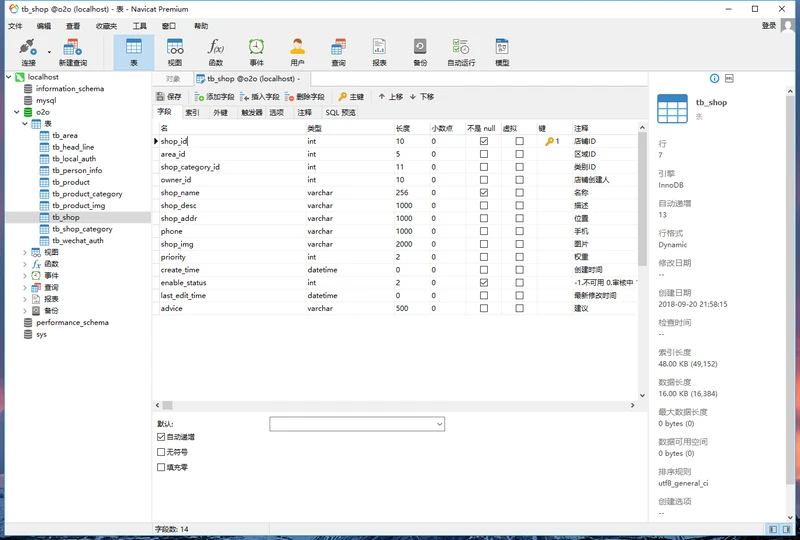Toggle the 自动递增 checkbox
Viewport: 800px width, 540px height.
162,437
